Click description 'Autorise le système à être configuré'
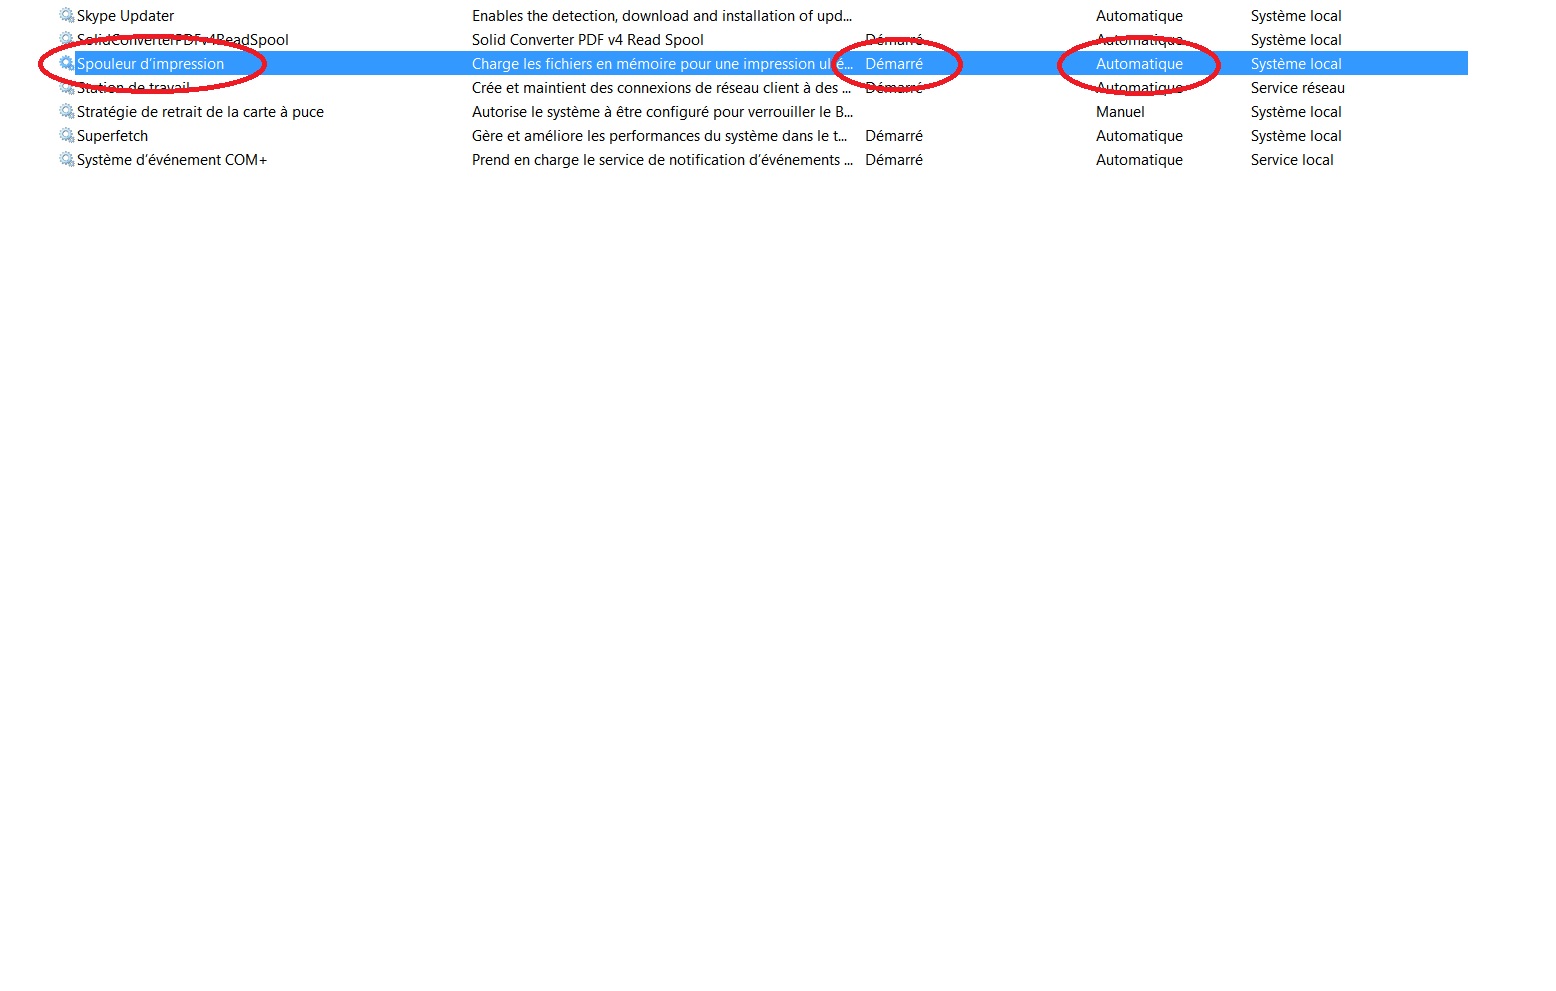 click(x=662, y=112)
